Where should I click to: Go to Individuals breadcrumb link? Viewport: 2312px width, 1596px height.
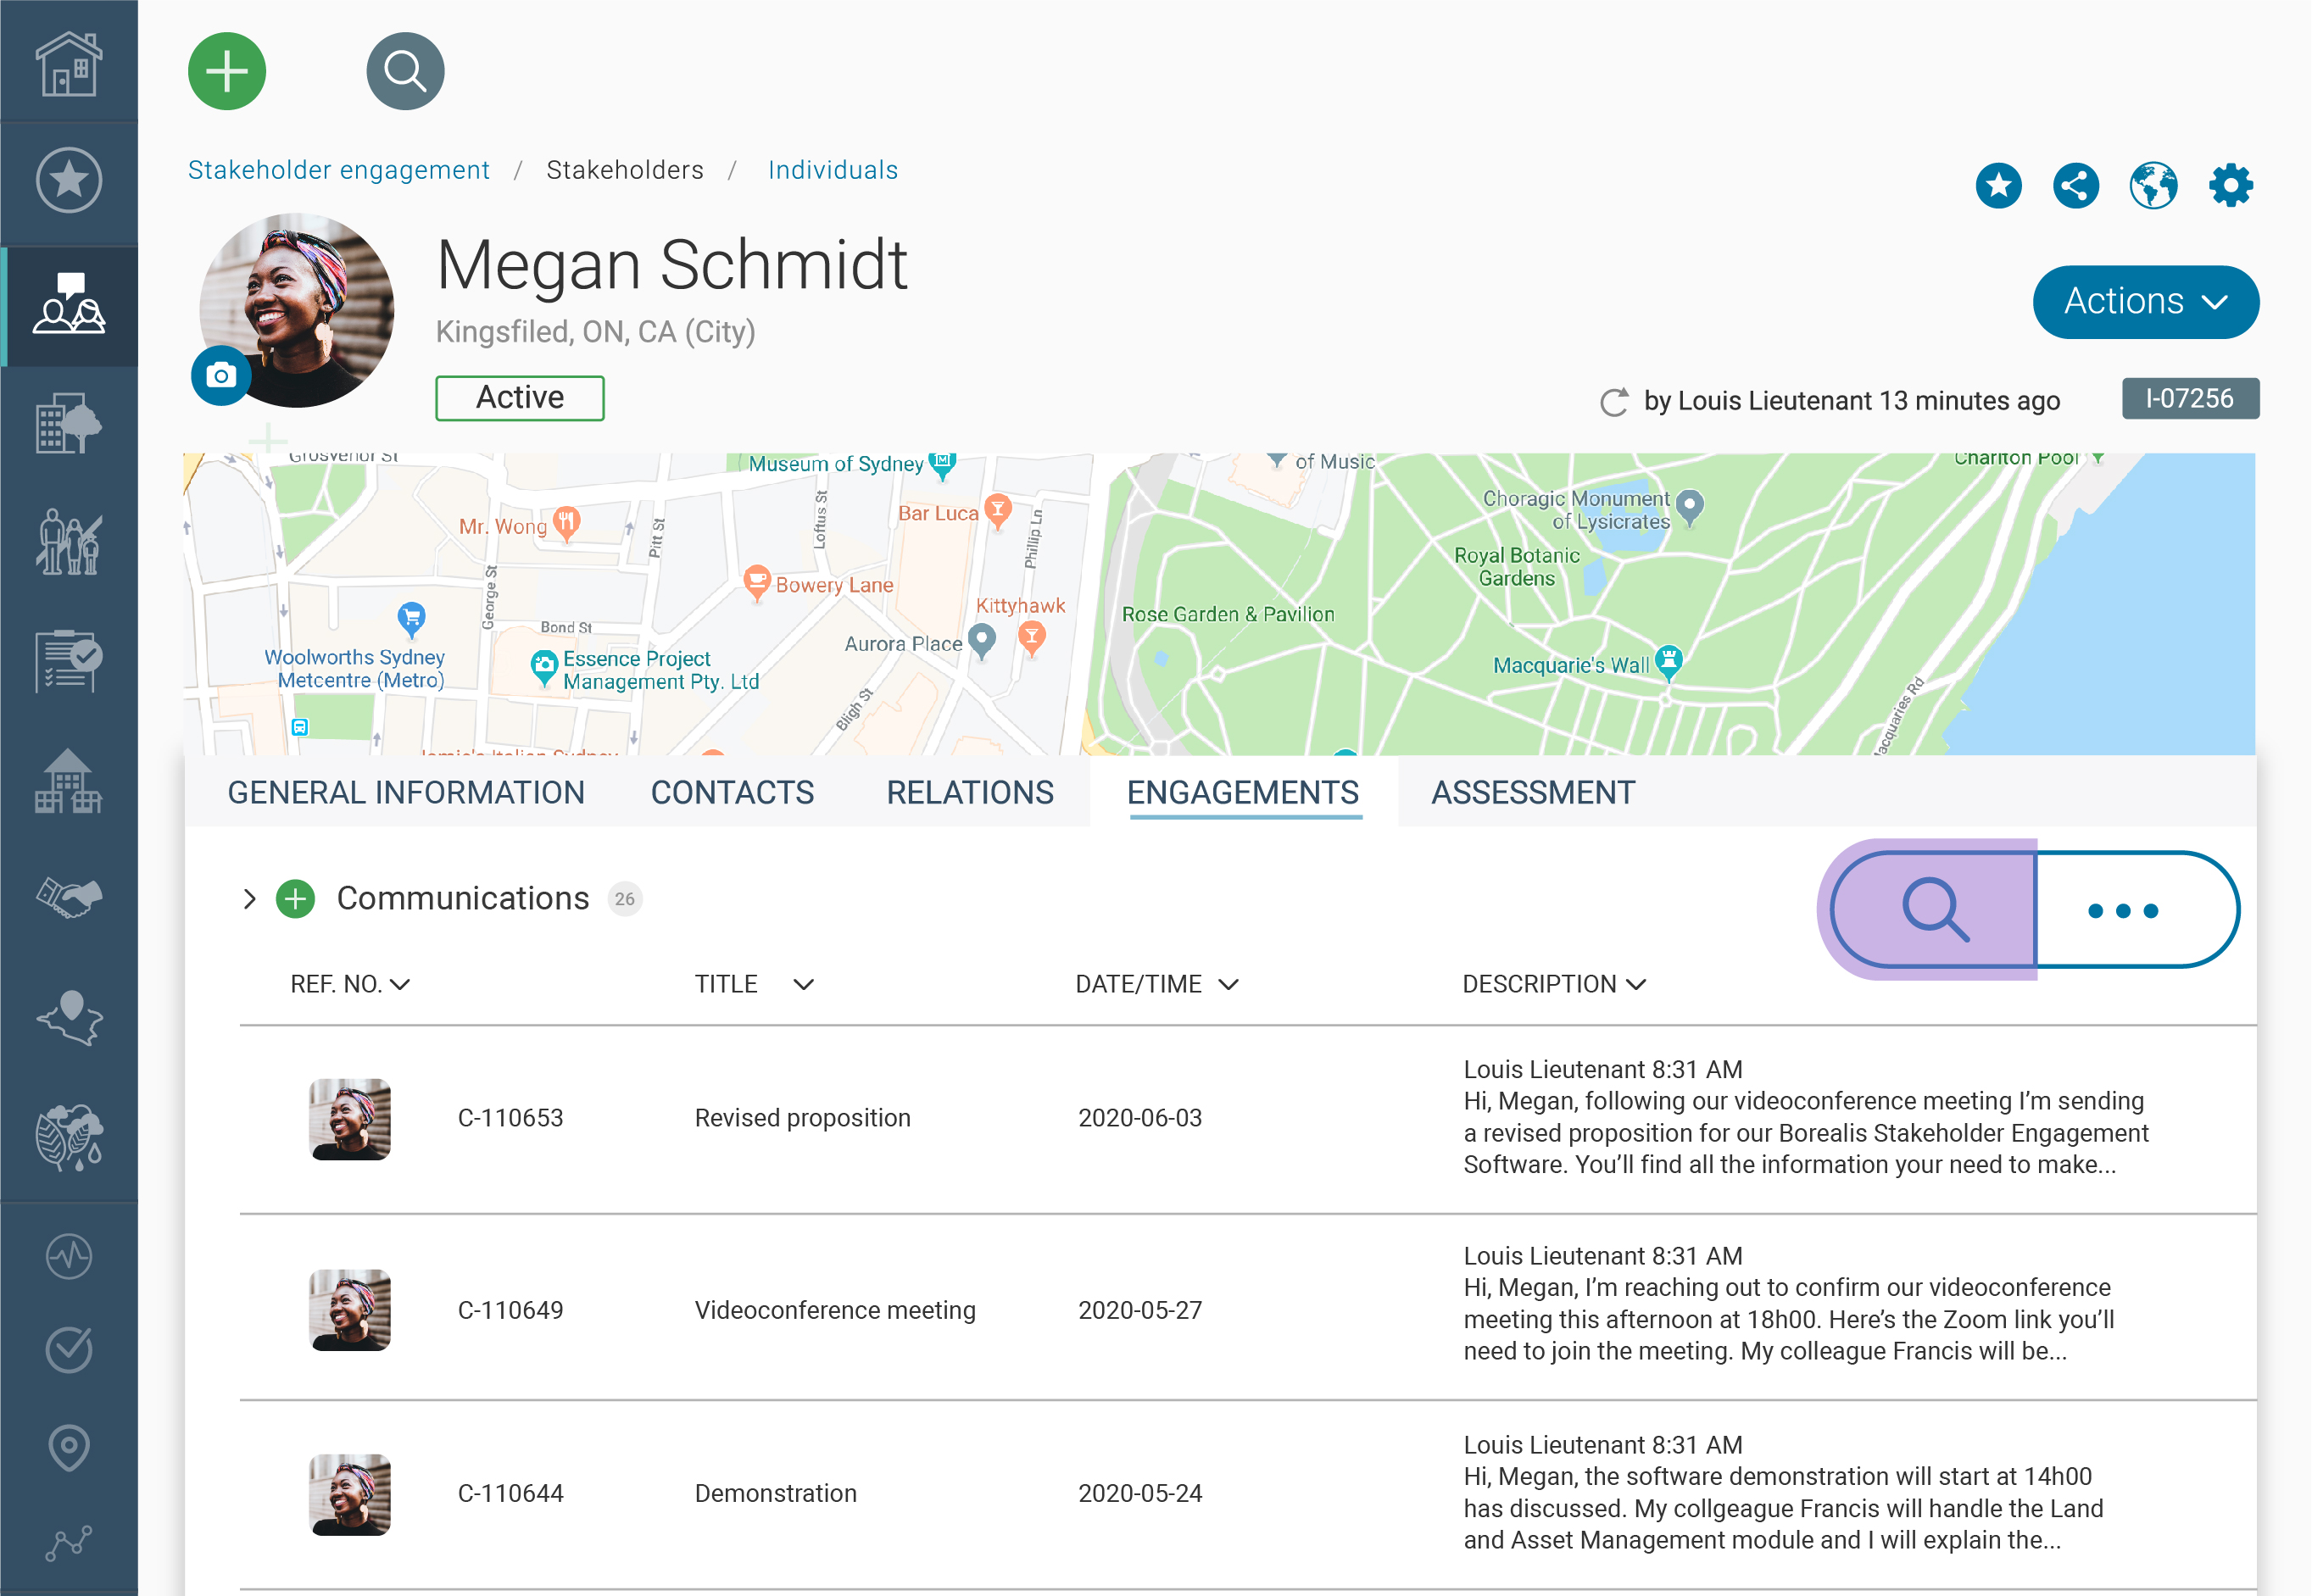[x=833, y=170]
